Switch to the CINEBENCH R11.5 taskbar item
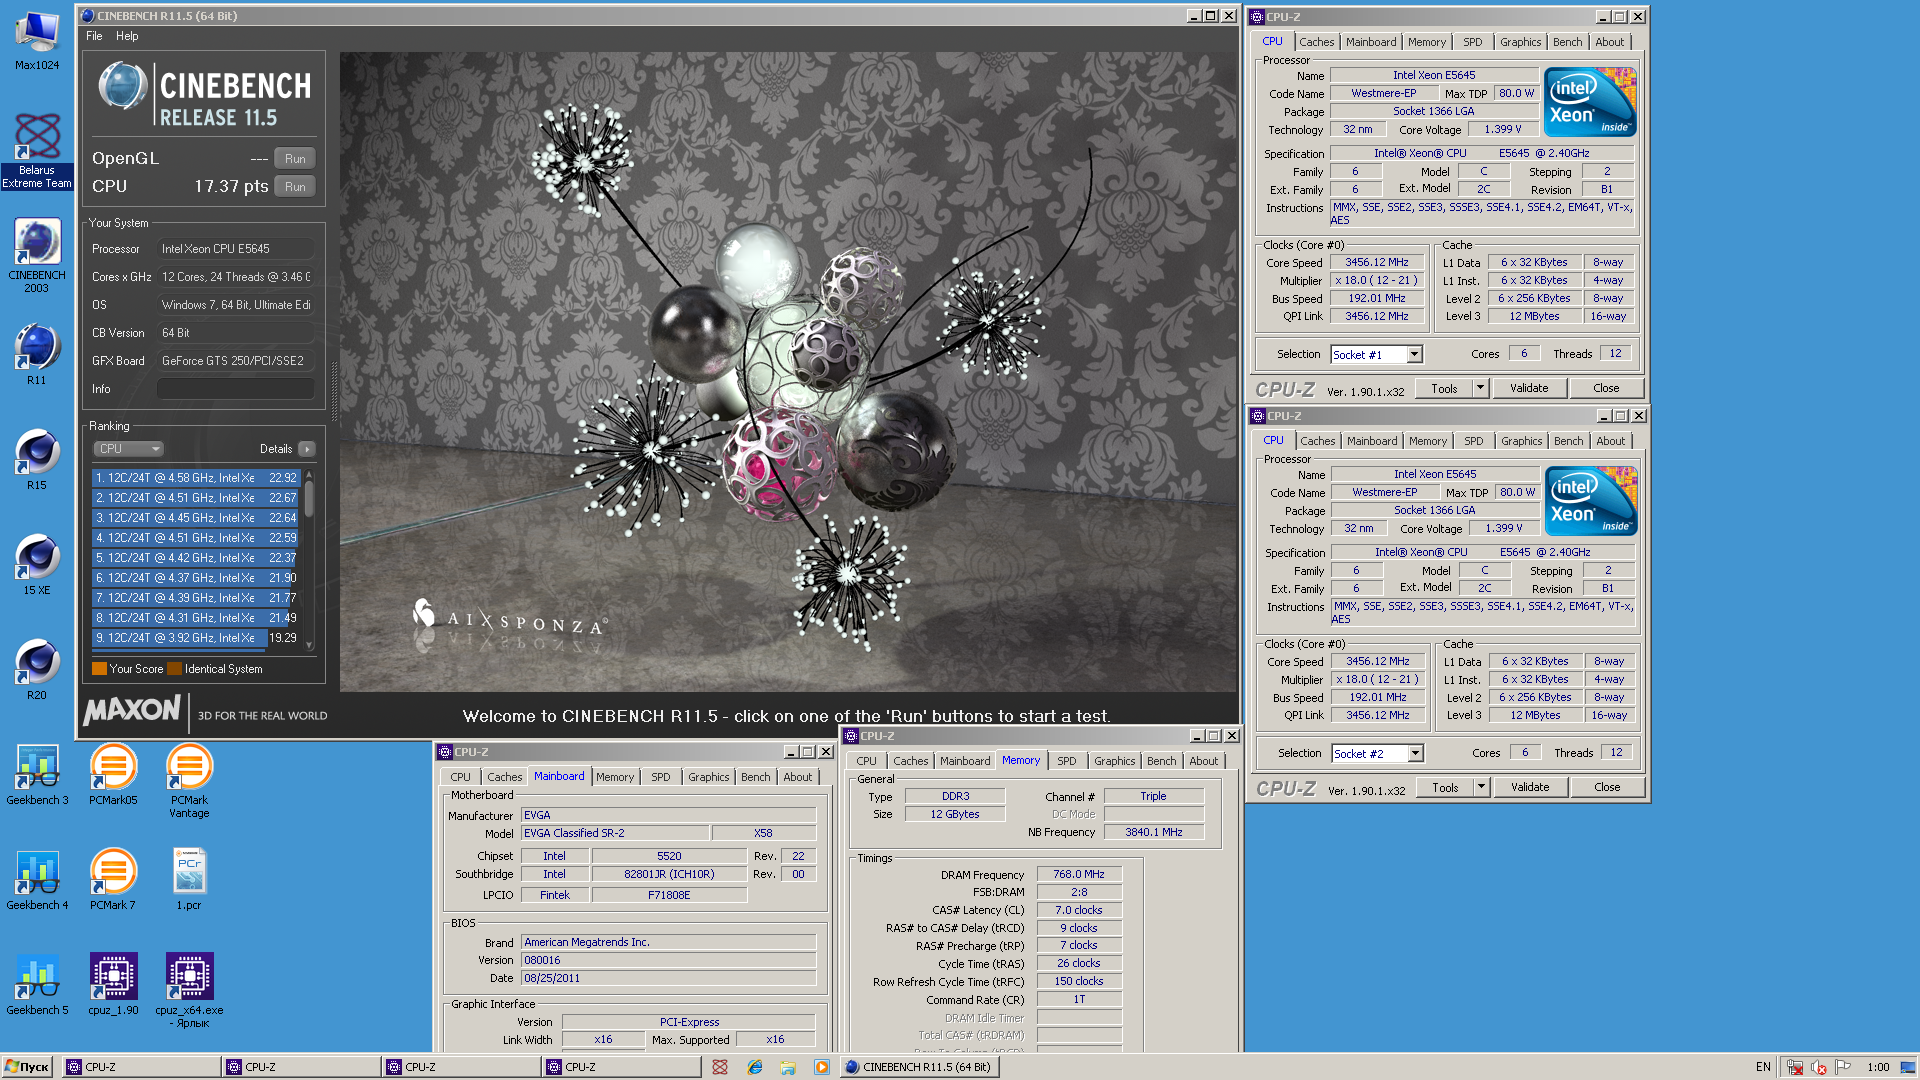 click(x=919, y=1067)
